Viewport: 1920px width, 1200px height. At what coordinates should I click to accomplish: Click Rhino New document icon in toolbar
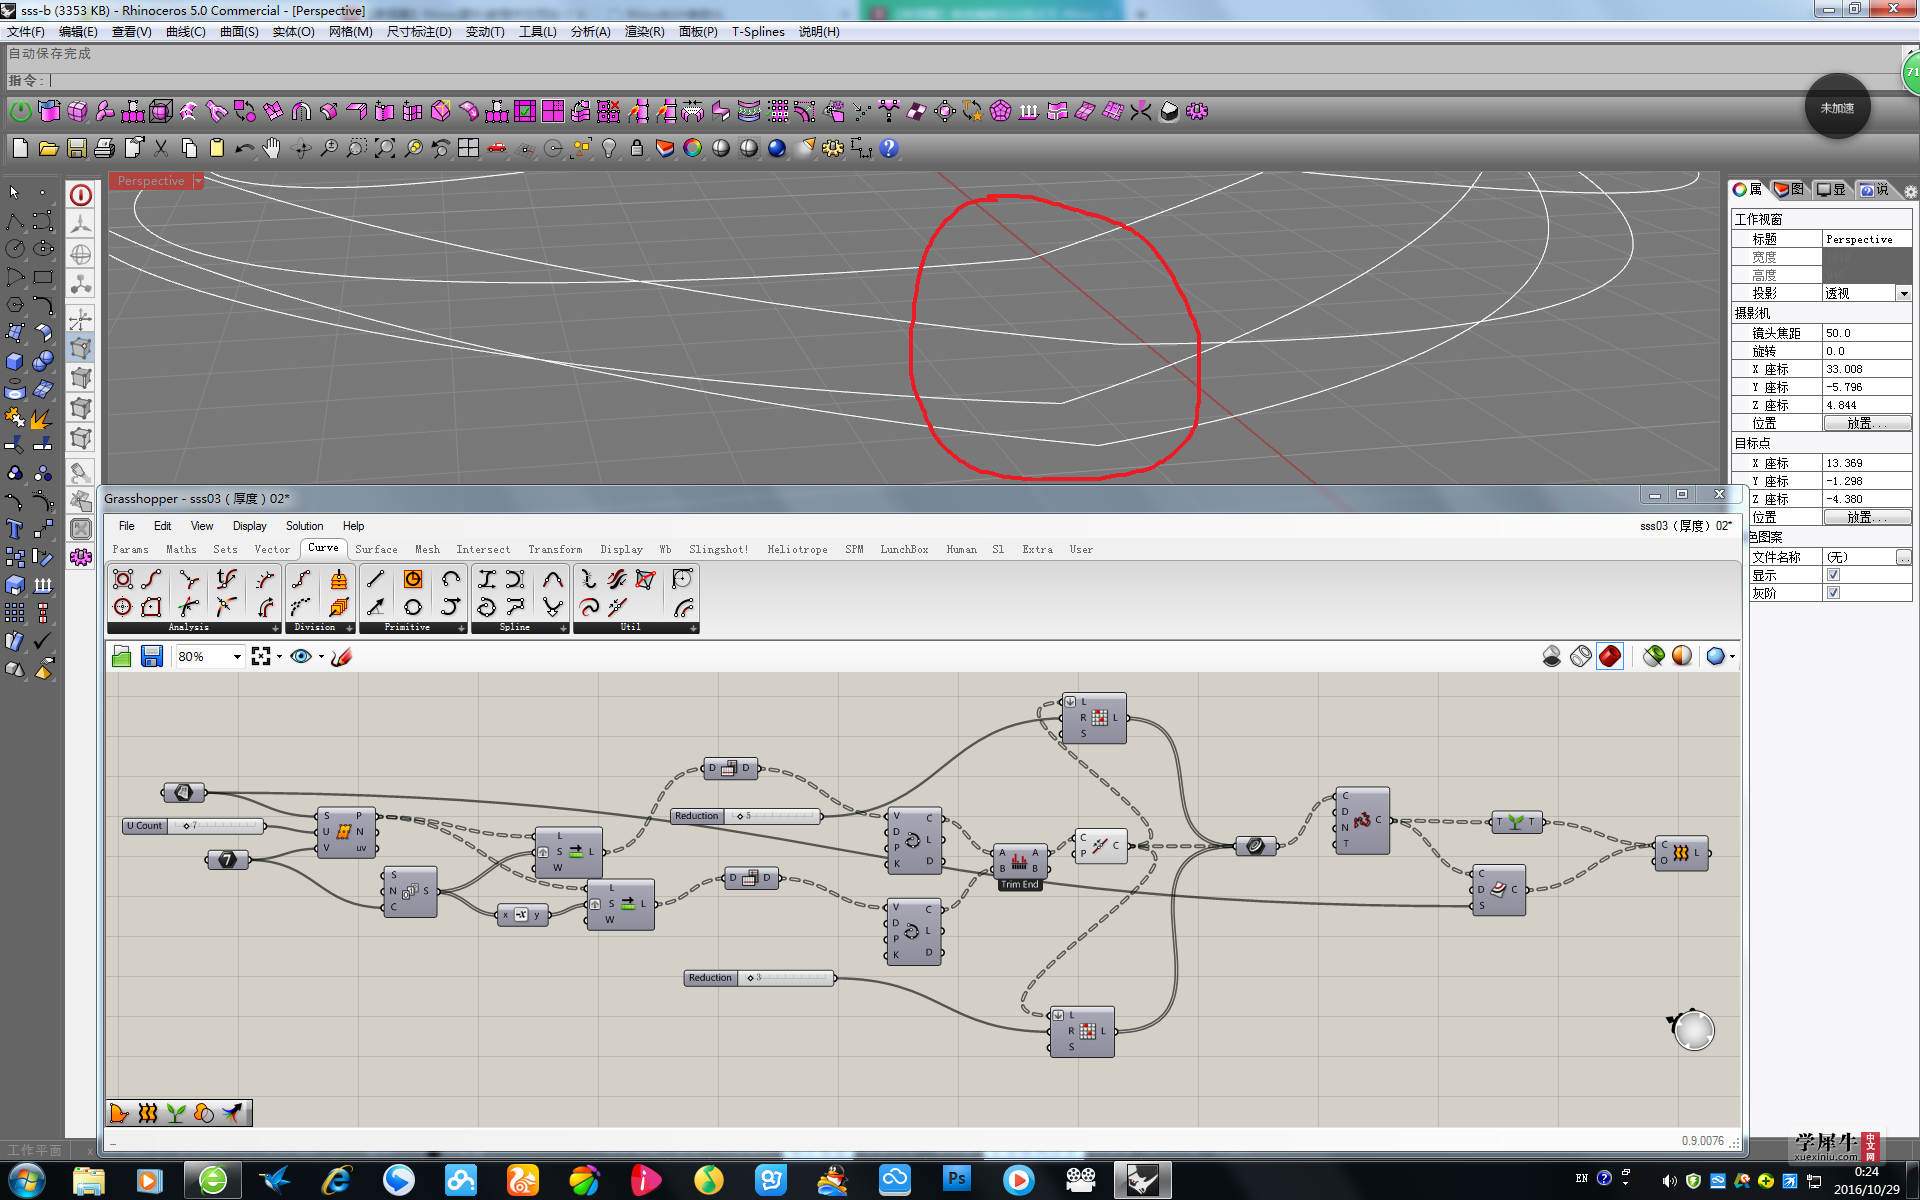coord(20,148)
